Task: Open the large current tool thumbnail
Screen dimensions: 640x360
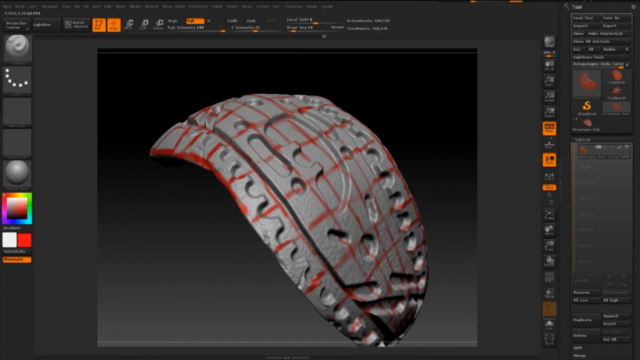Action: 587,84
